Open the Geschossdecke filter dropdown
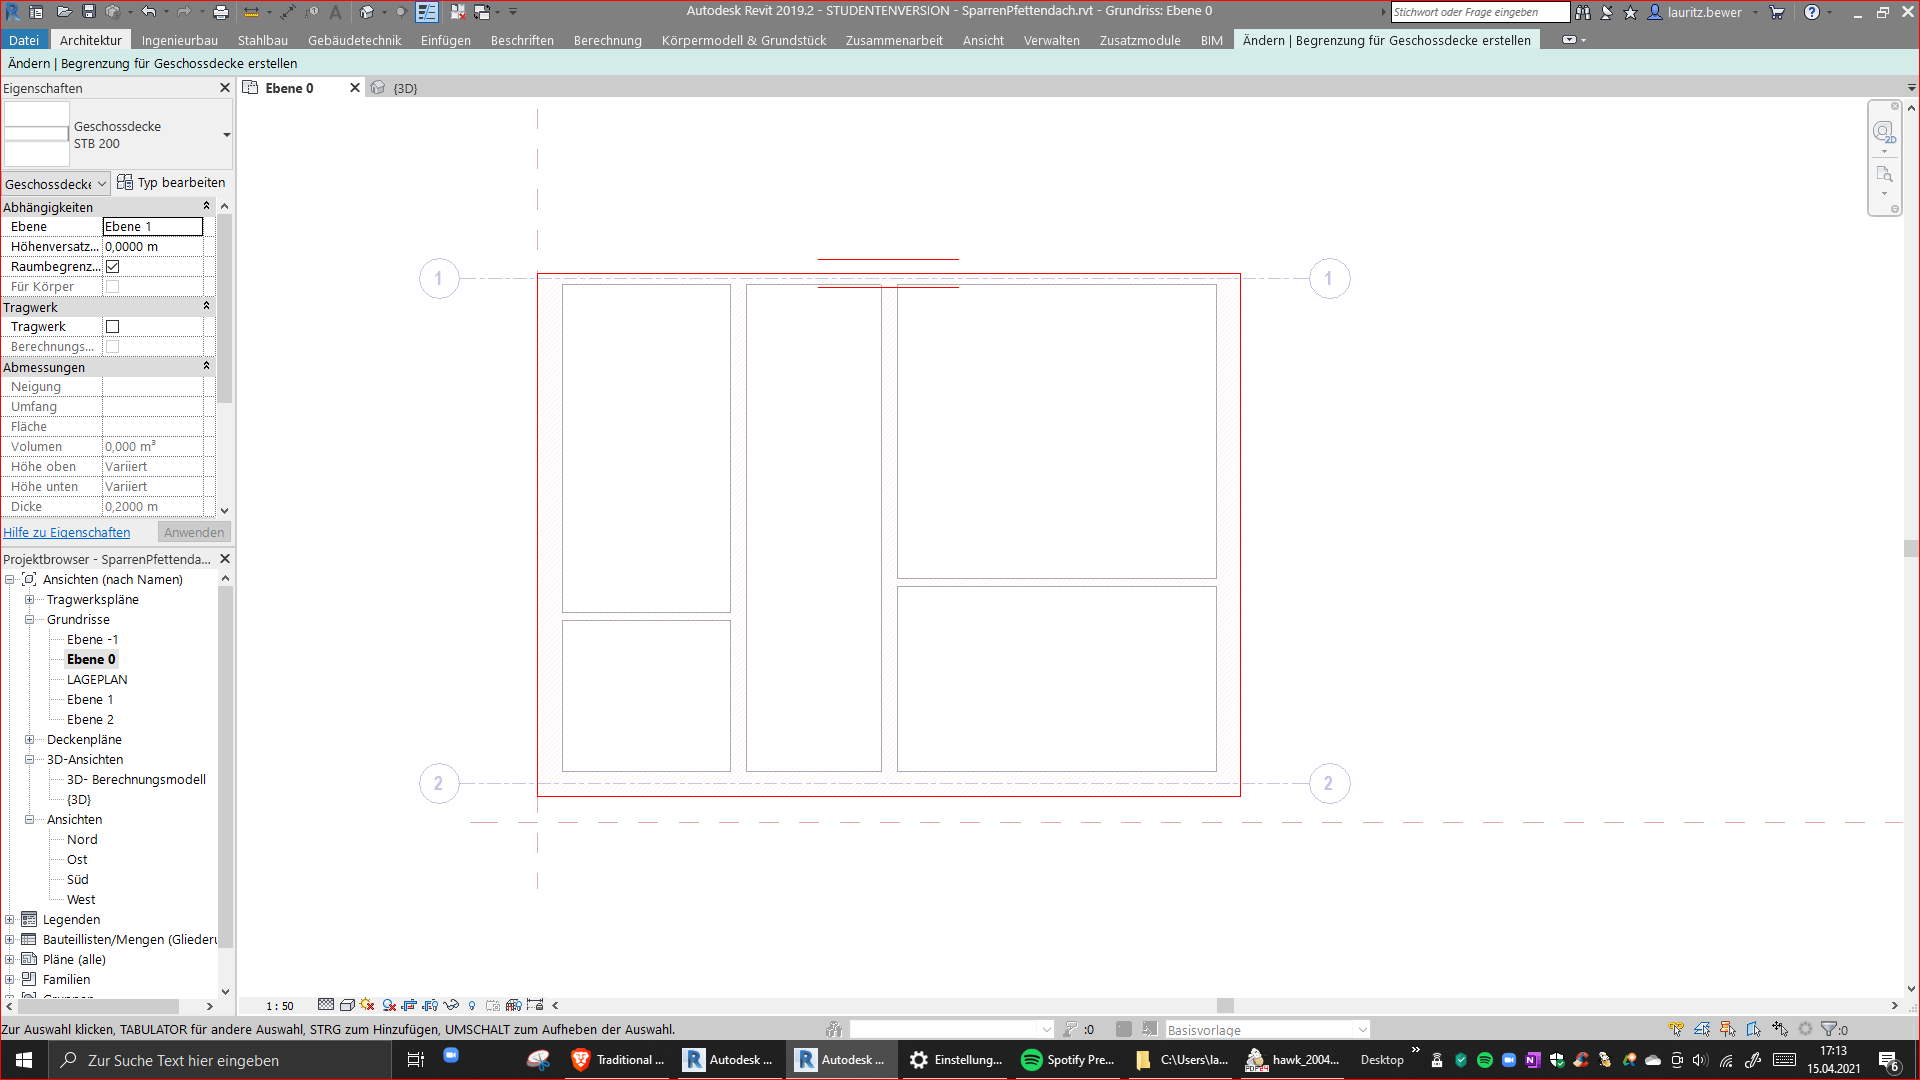Image resolution: width=1920 pixels, height=1080 pixels. tap(56, 184)
